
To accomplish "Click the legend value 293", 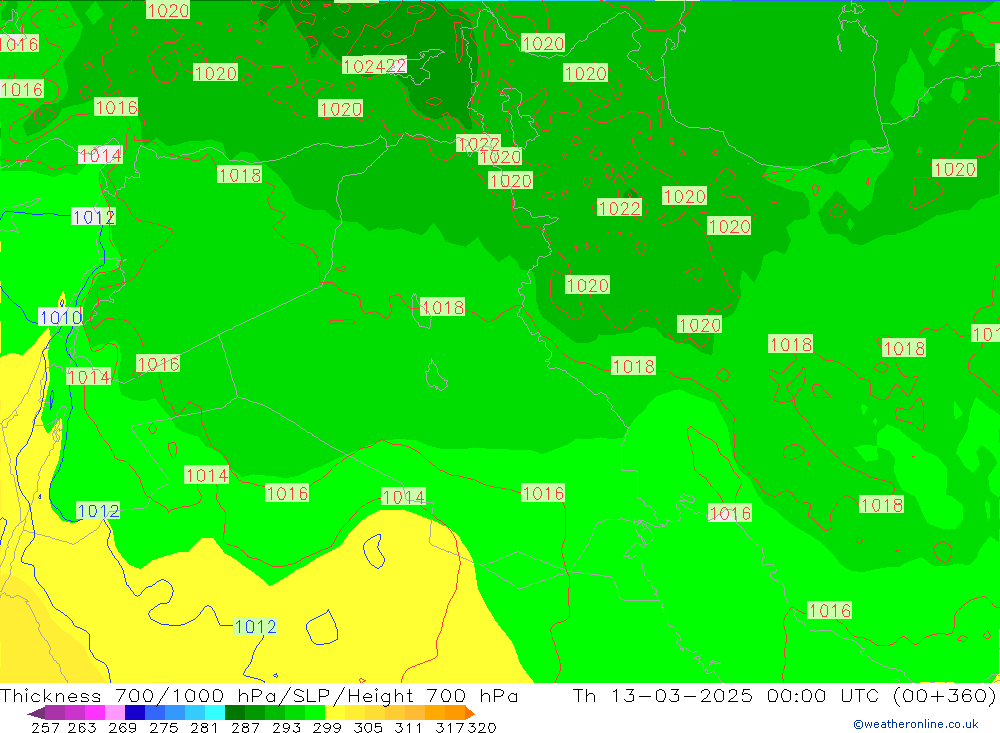I will click(x=286, y=727).
